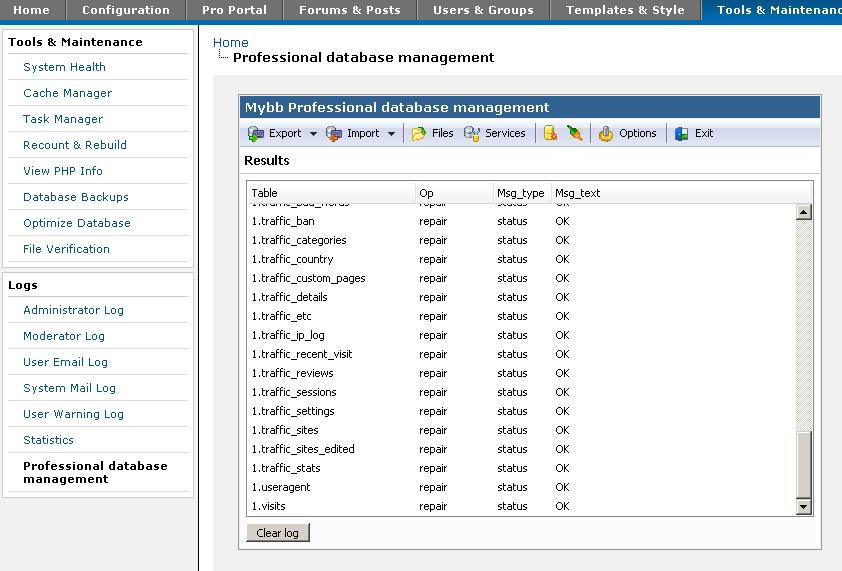Expand the Import dropdown arrow
The width and height of the screenshot is (842, 571).
point(391,134)
